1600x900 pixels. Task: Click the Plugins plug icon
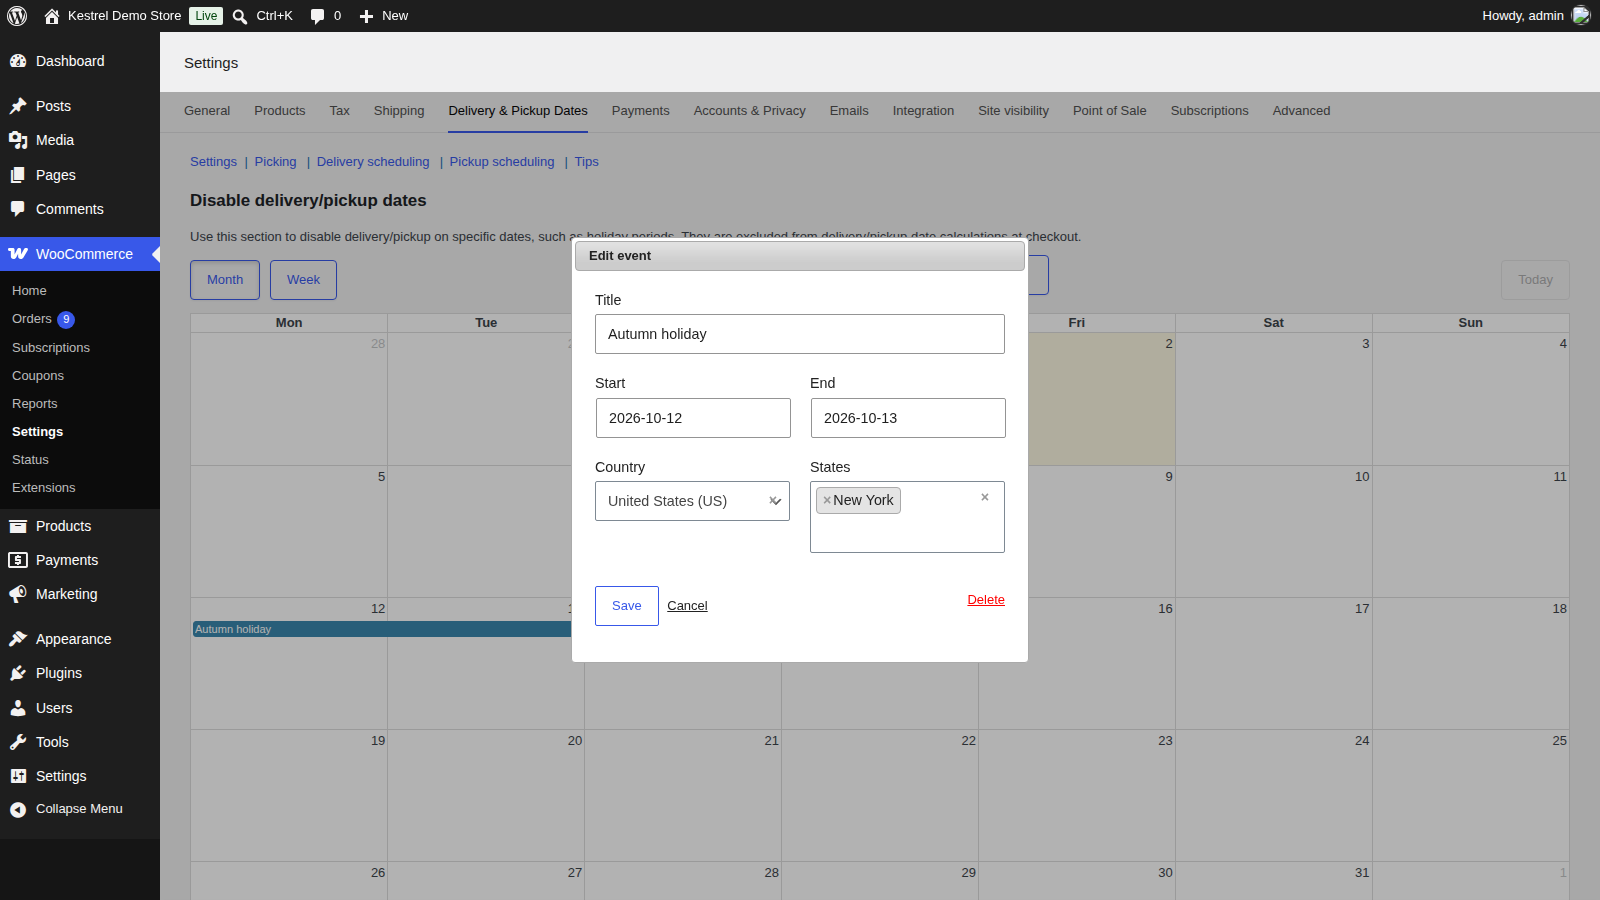18,673
